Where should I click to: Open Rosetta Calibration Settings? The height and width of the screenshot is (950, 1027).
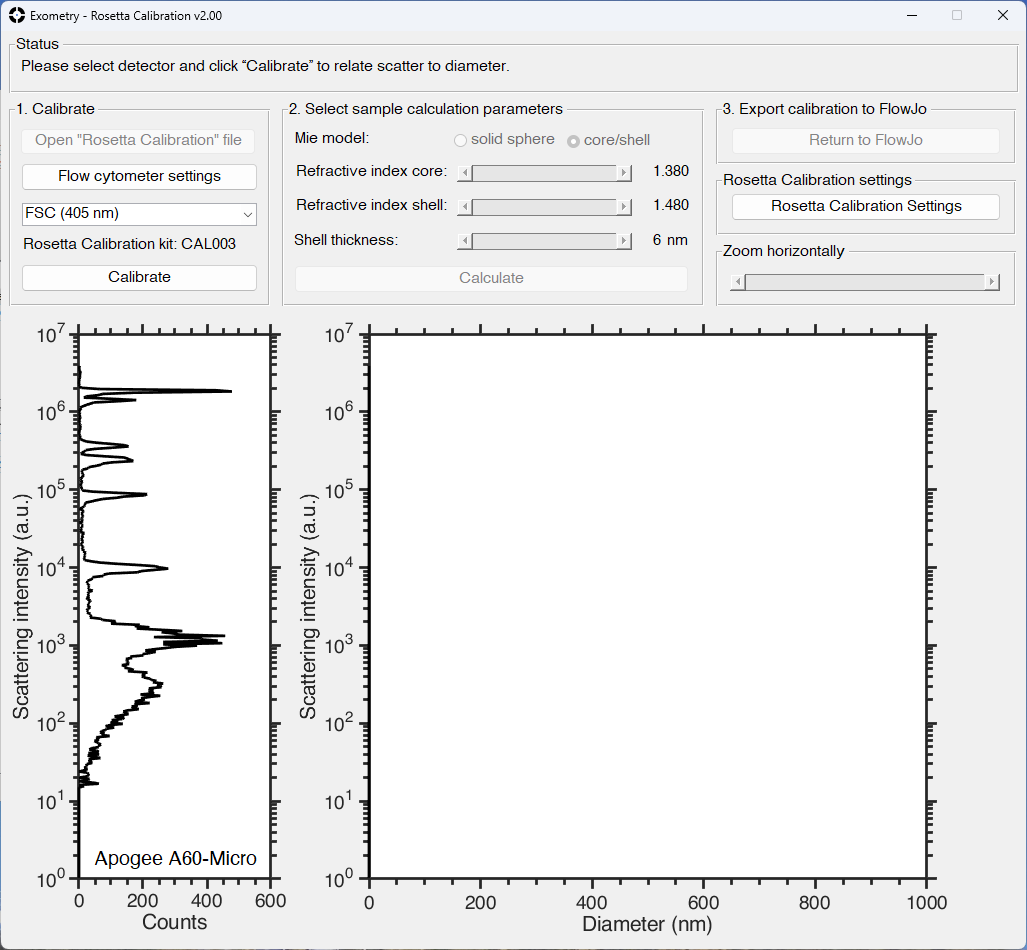[865, 206]
